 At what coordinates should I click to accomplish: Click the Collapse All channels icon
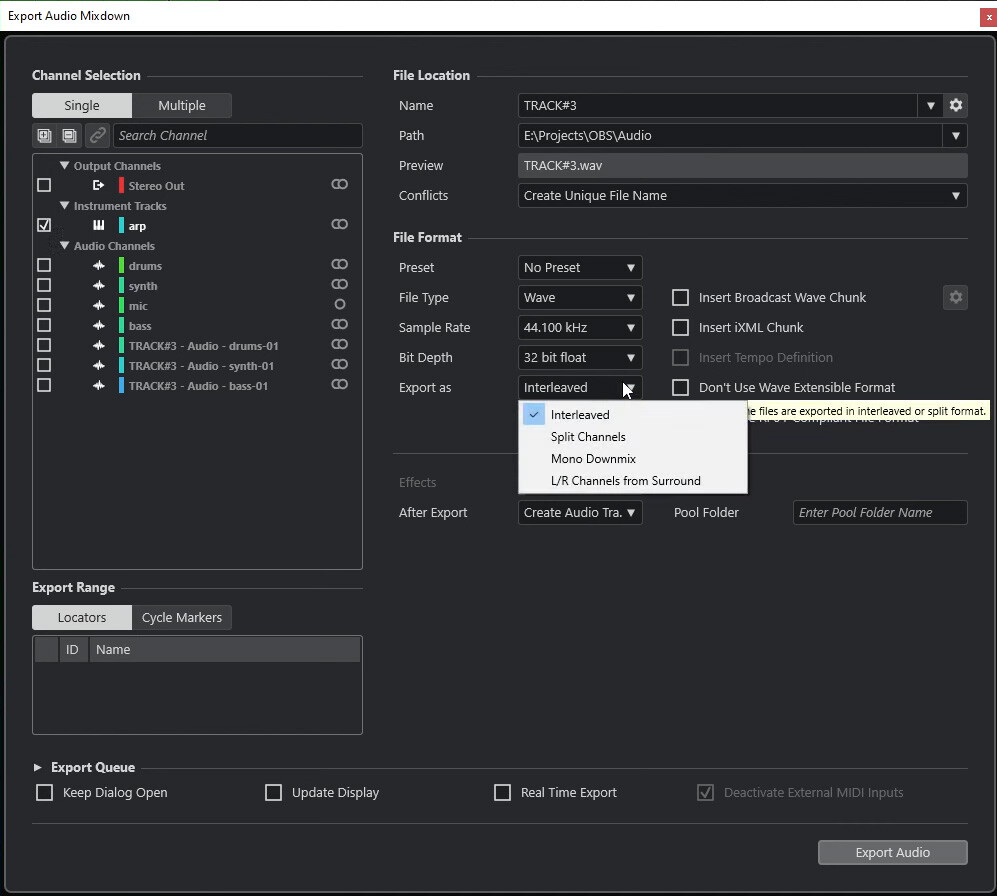tap(69, 135)
